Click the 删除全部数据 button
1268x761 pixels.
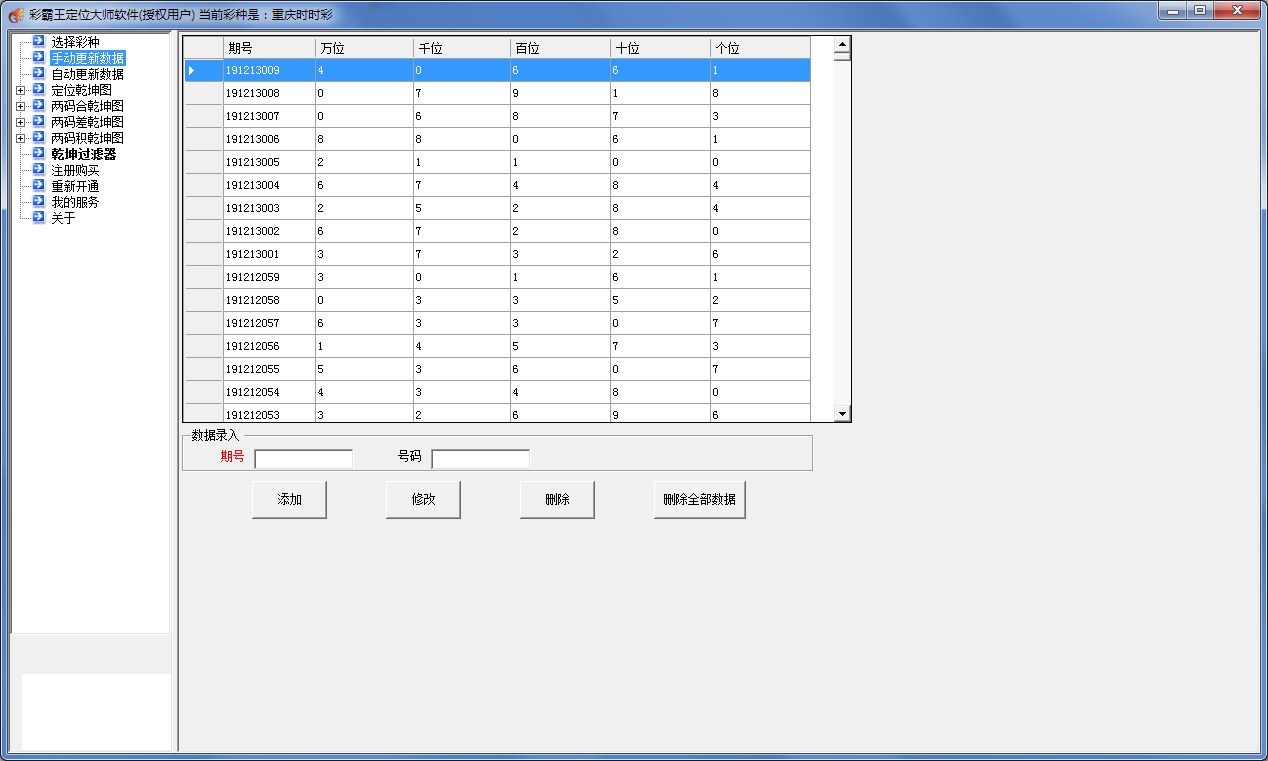[699, 499]
